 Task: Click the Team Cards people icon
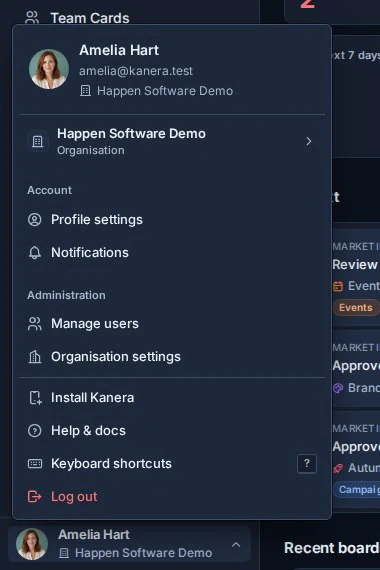[x=32, y=17]
